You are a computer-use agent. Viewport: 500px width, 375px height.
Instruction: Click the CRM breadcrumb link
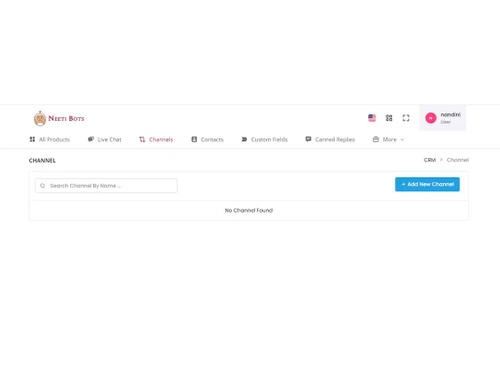pyautogui.click(x=430, y=160)
